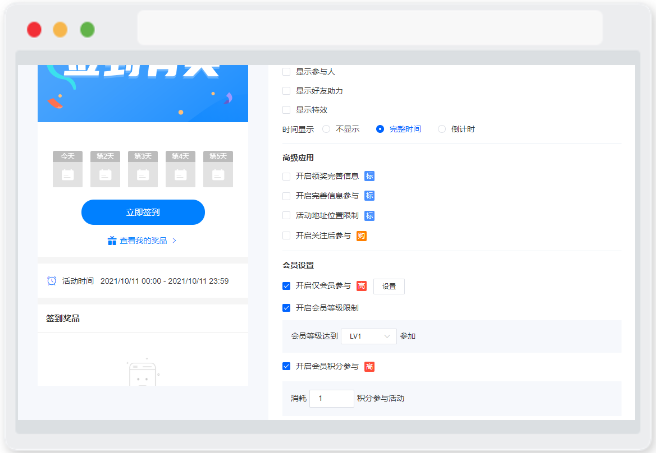This screenshot has height=453, width=656.
Task: Click the yellow minimize window dot
Action: pos(60,30)
